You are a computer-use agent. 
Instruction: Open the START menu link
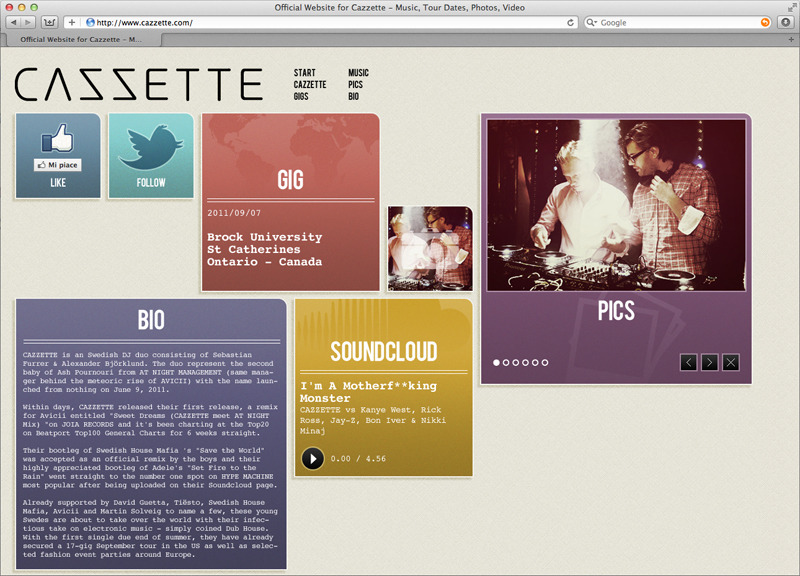point(305,73)
